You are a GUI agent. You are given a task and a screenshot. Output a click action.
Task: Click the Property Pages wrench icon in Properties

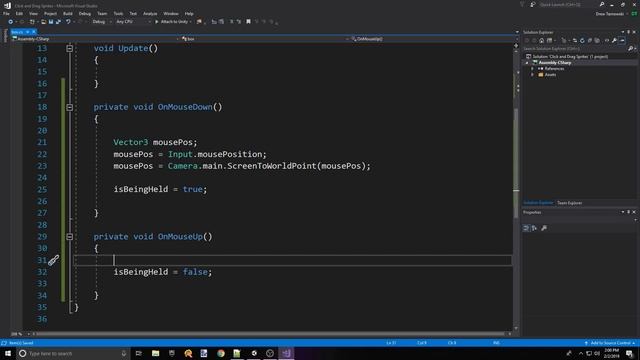pos(544,228)
